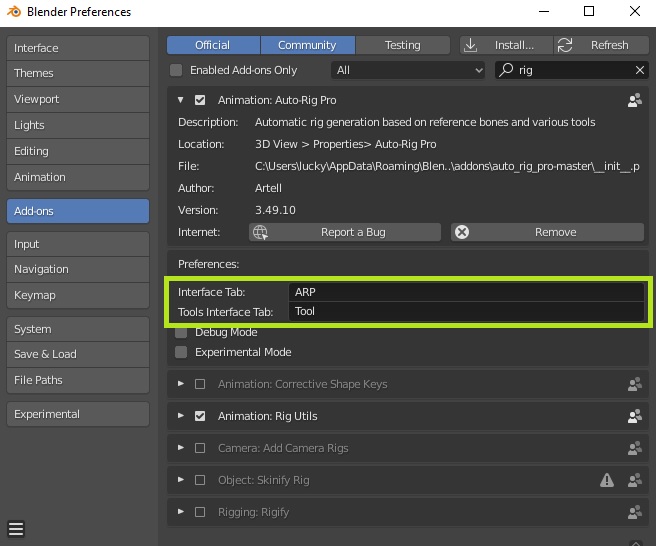Viewport: 656px width, 546px height.
Task: Open the Experimental preferences section
Action: point(78,414)
